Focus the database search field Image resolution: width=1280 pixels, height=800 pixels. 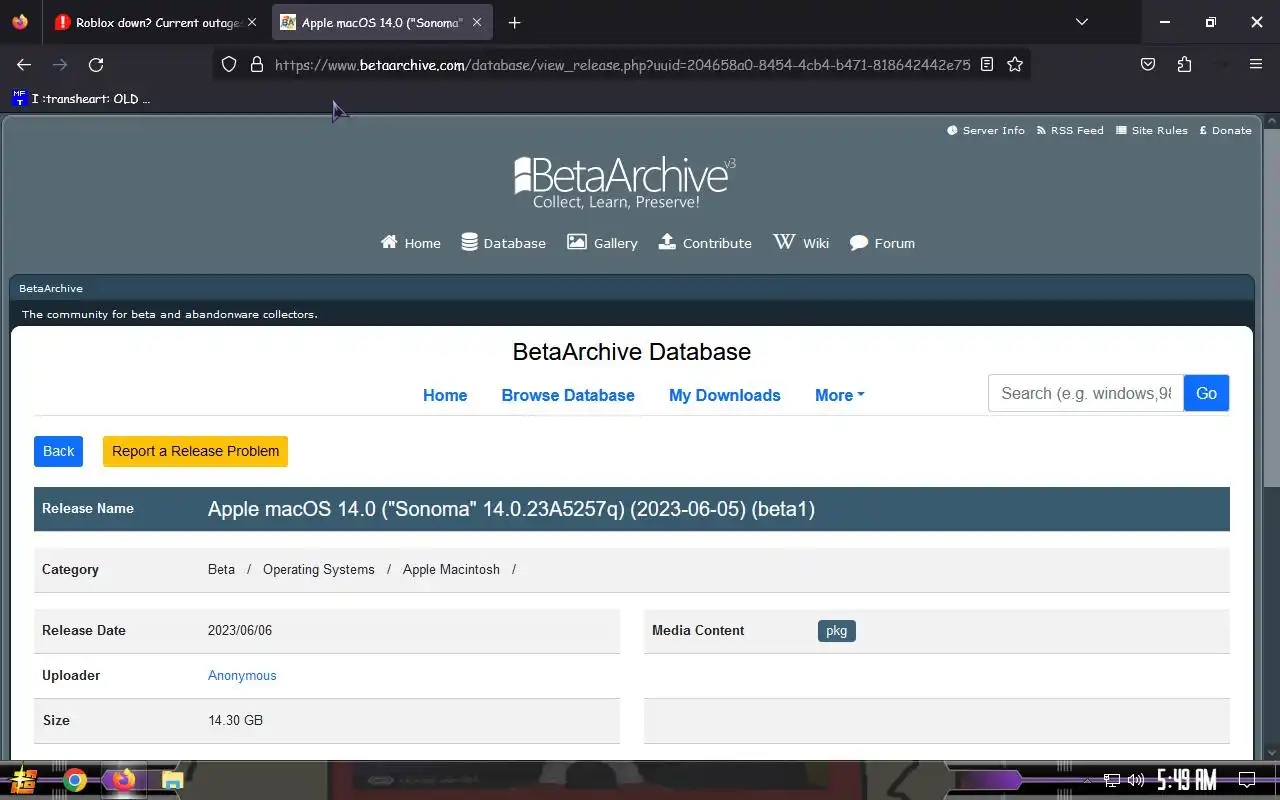(1086, 393)
